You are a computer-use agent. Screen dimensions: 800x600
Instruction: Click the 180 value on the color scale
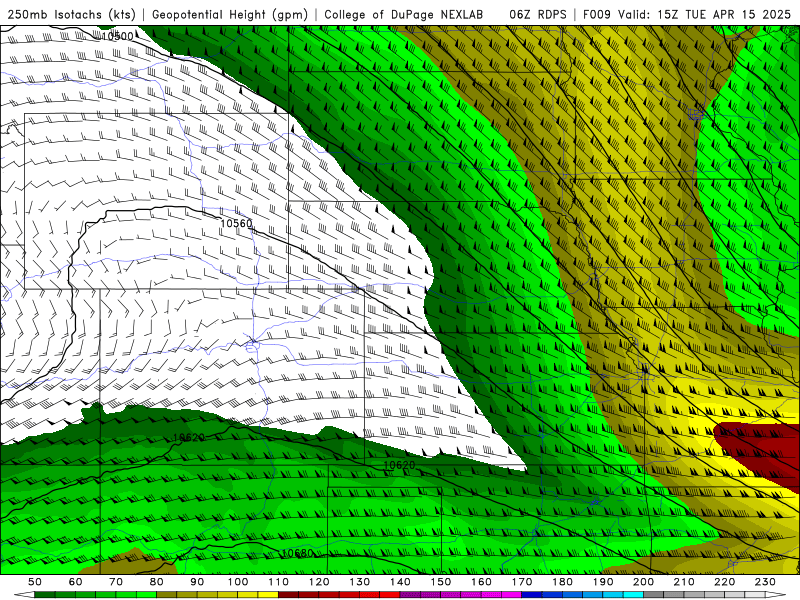(x=563, y=582)
